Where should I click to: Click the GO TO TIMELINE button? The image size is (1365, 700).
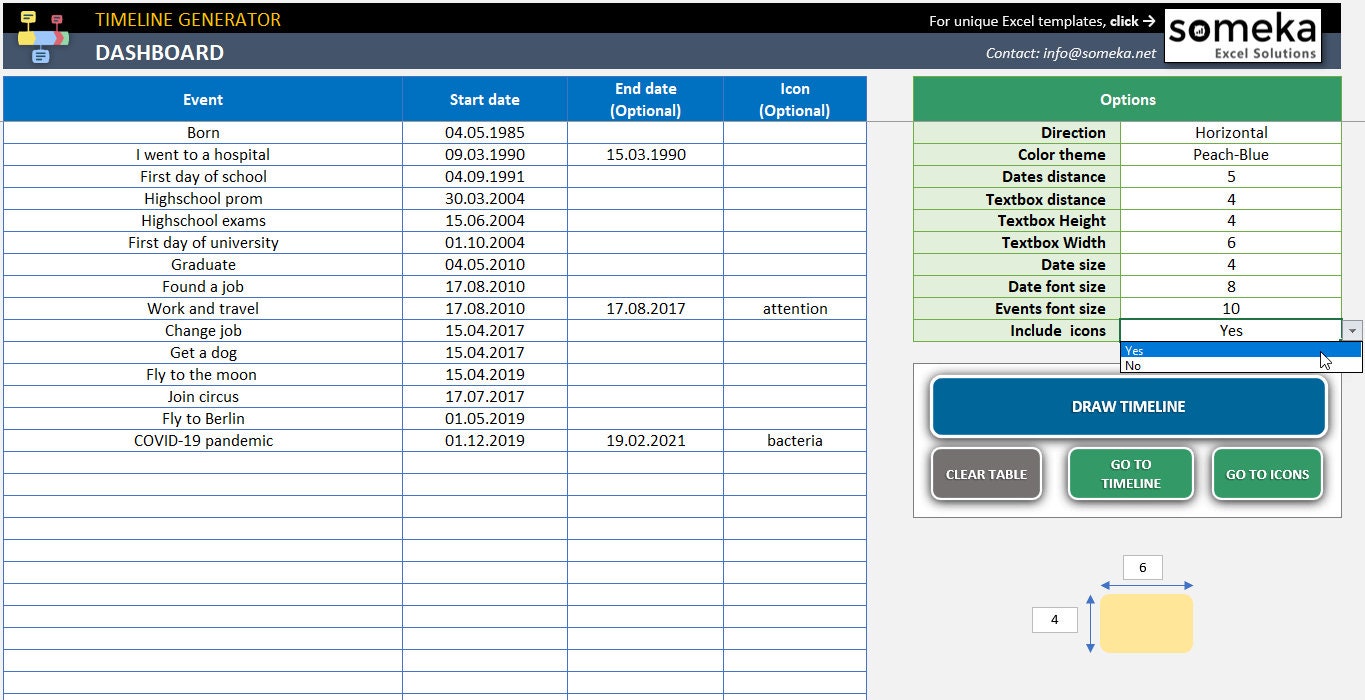[x=1130, y=474]
